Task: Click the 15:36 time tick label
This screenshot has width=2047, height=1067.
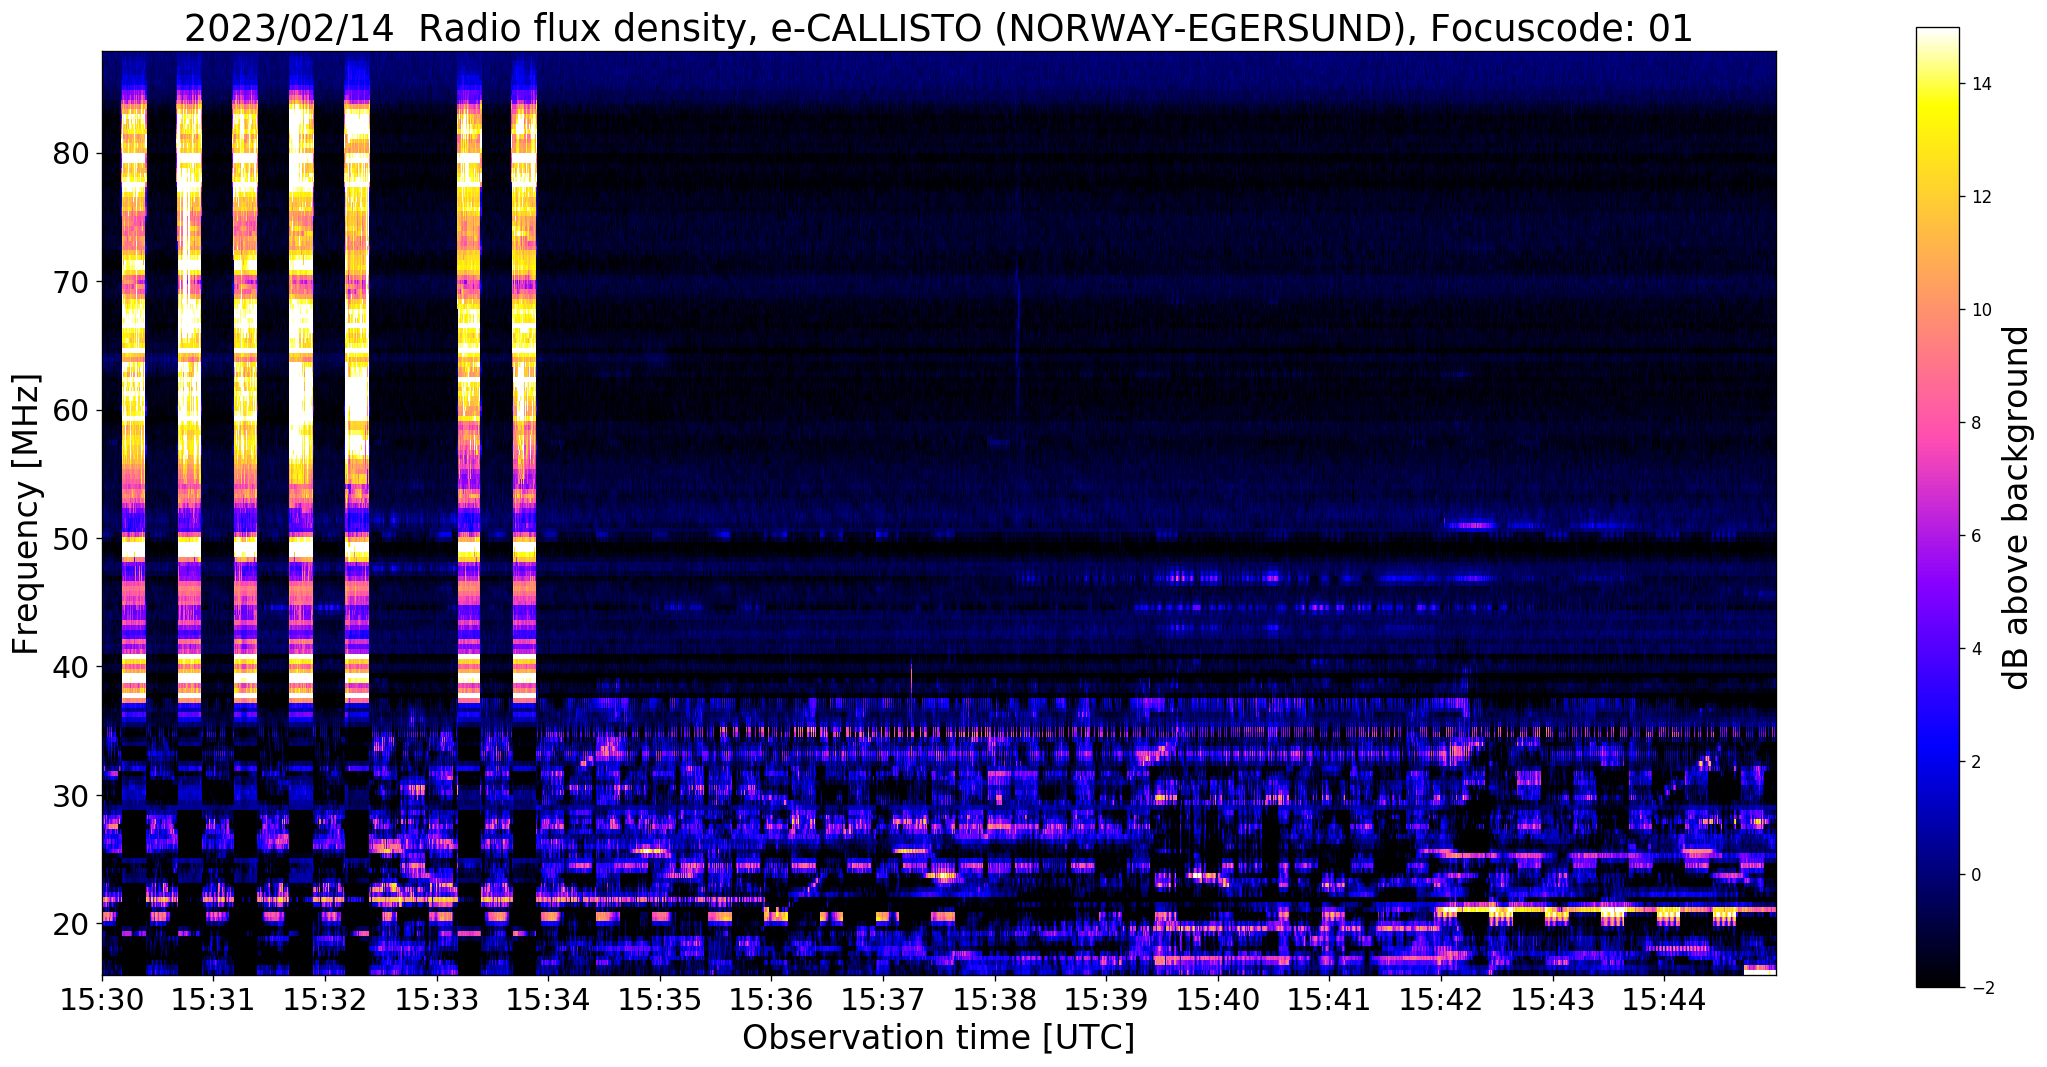Action: [771, 999]
